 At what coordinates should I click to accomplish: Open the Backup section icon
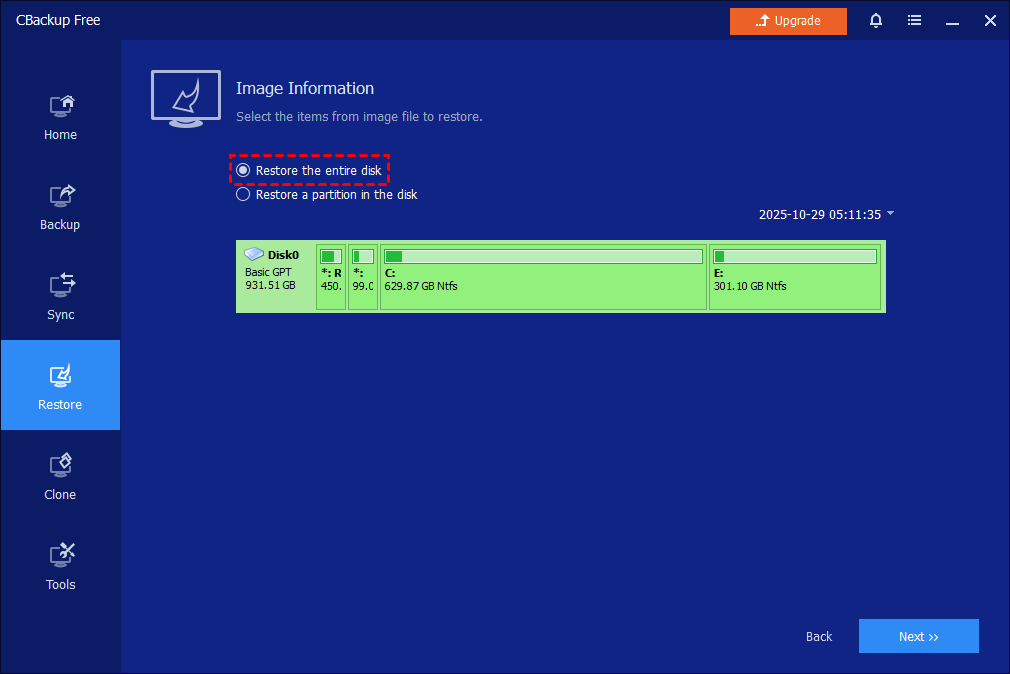click(60, 196)
